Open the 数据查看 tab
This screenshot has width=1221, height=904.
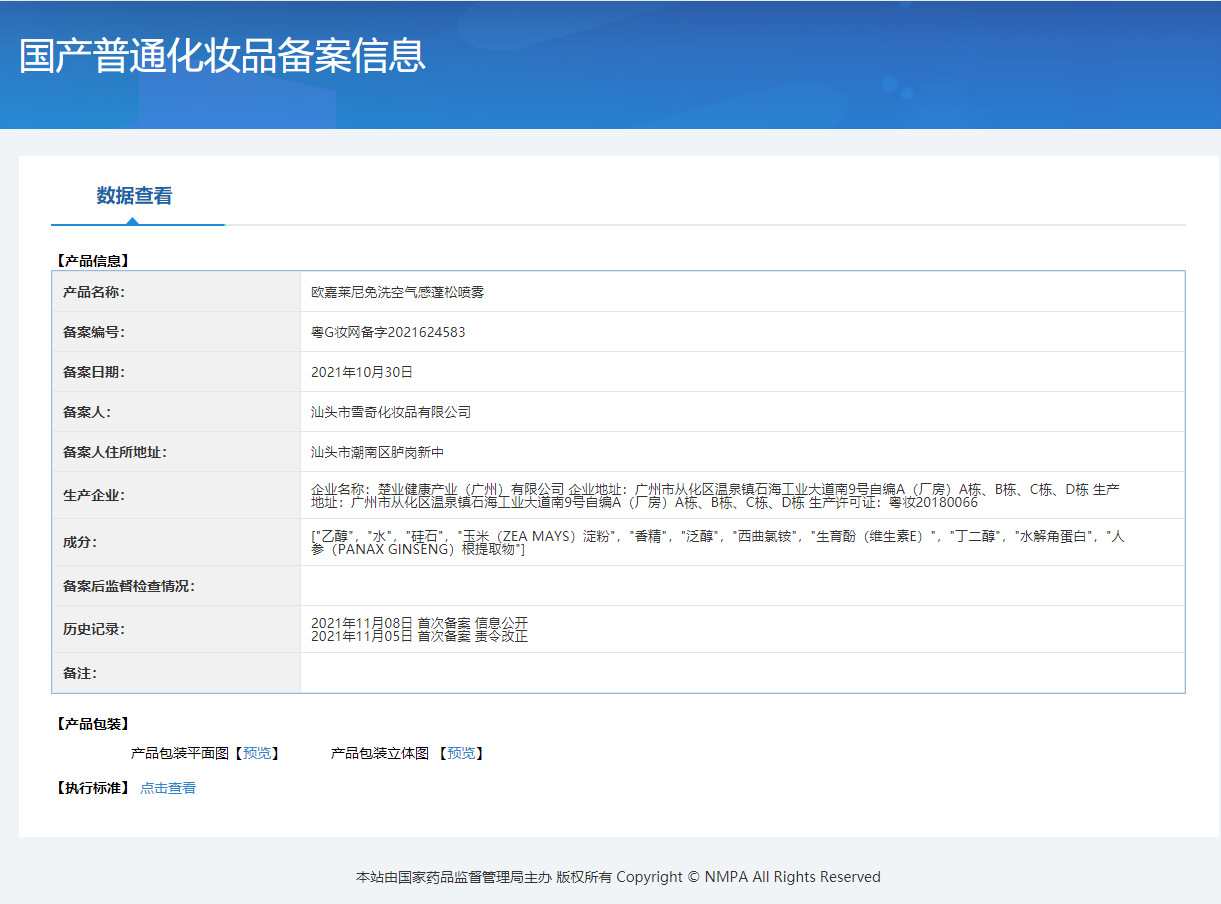point(135,196)
